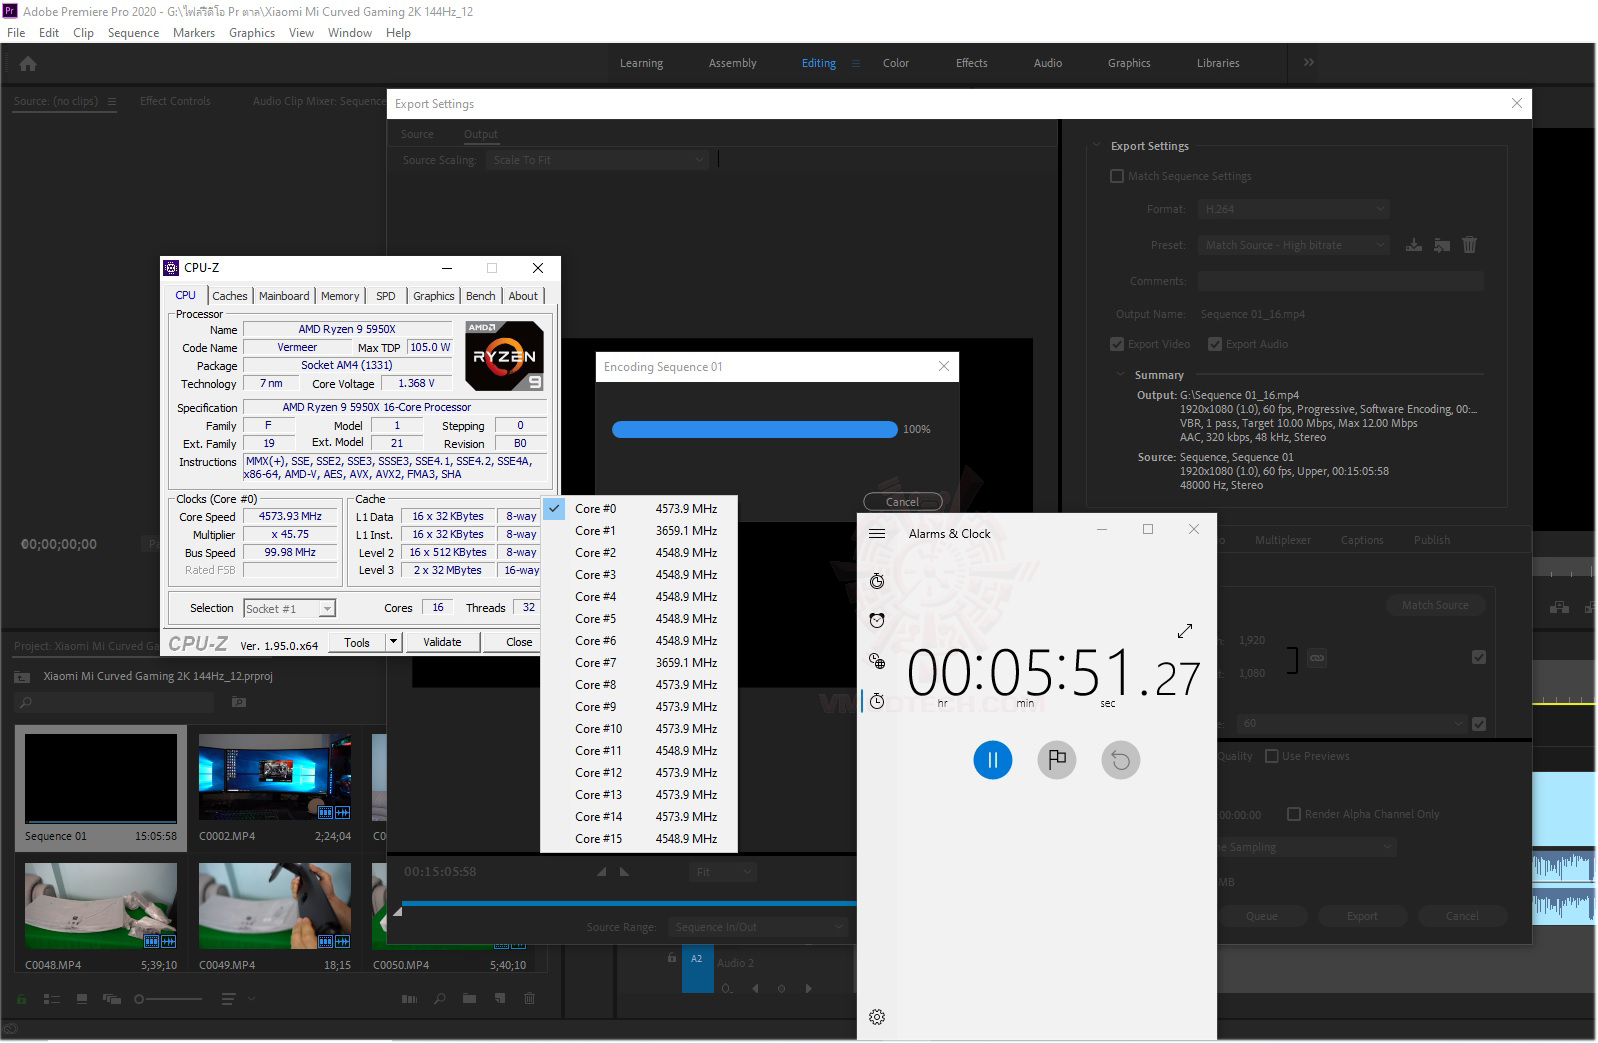This screenshot has height=1043, width=1598.
Task: Open the workspace overflow chevron menu
Action: click(1309, 63)
